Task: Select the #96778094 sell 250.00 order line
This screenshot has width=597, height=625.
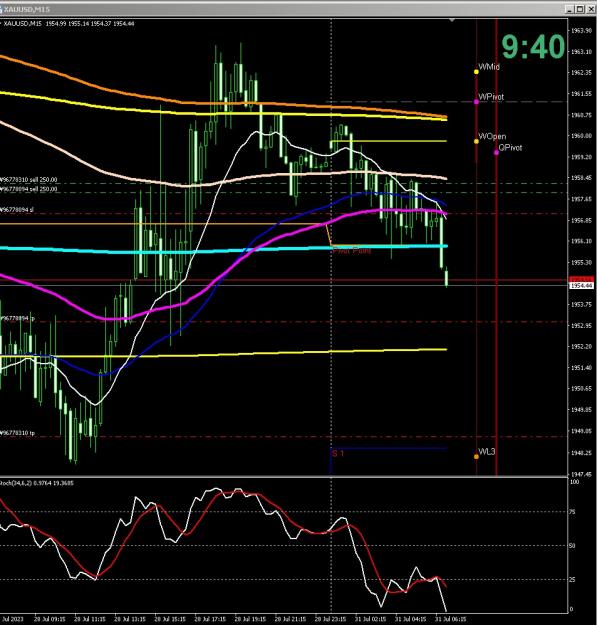Action: (x=283, y=193)
